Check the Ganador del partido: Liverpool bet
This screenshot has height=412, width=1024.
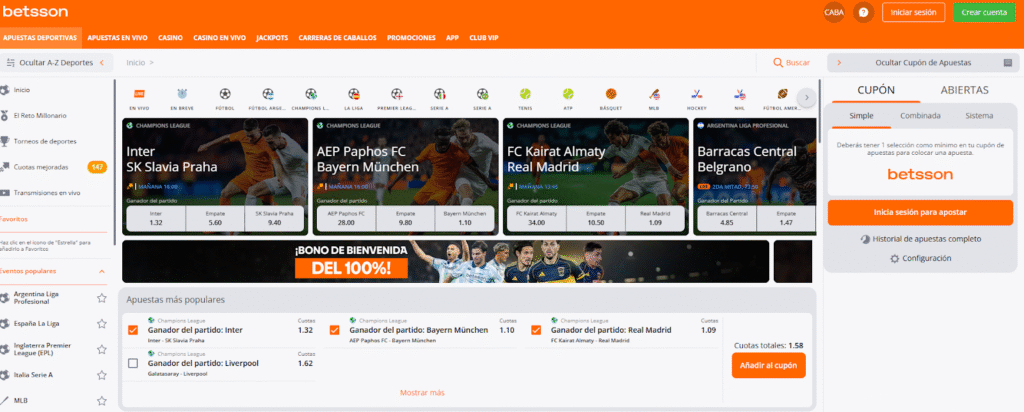click(133, 364)
